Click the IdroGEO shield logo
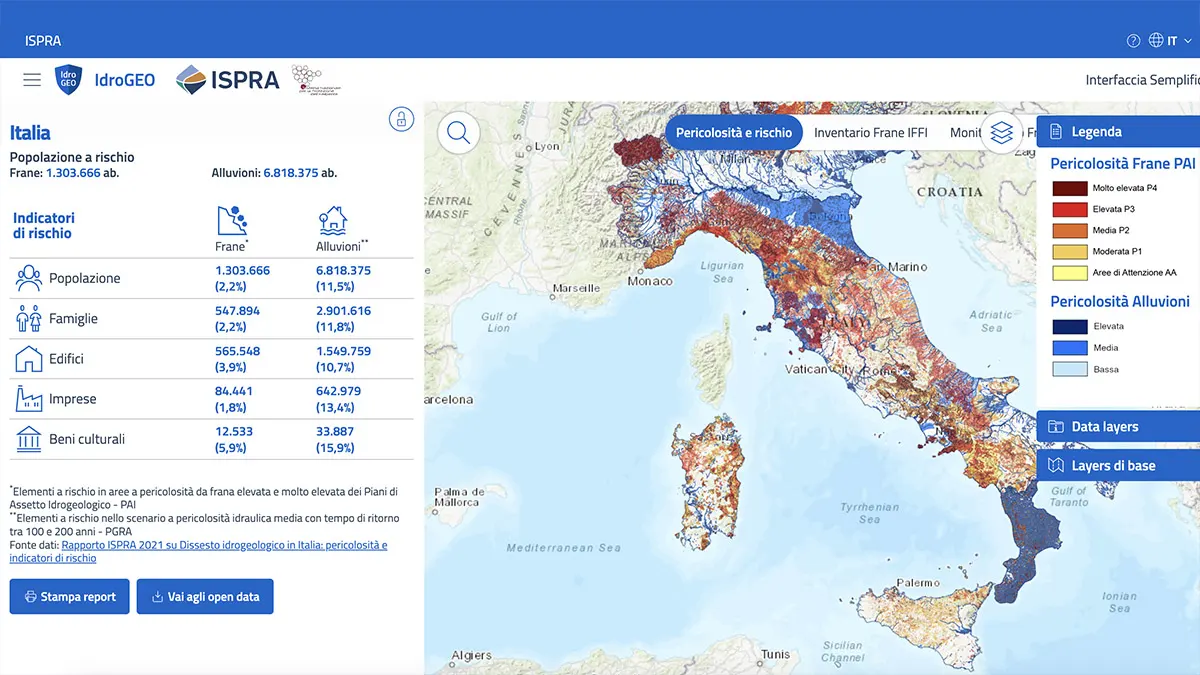This screenshot has height=675, width=1200. click(x=69, y=80)
